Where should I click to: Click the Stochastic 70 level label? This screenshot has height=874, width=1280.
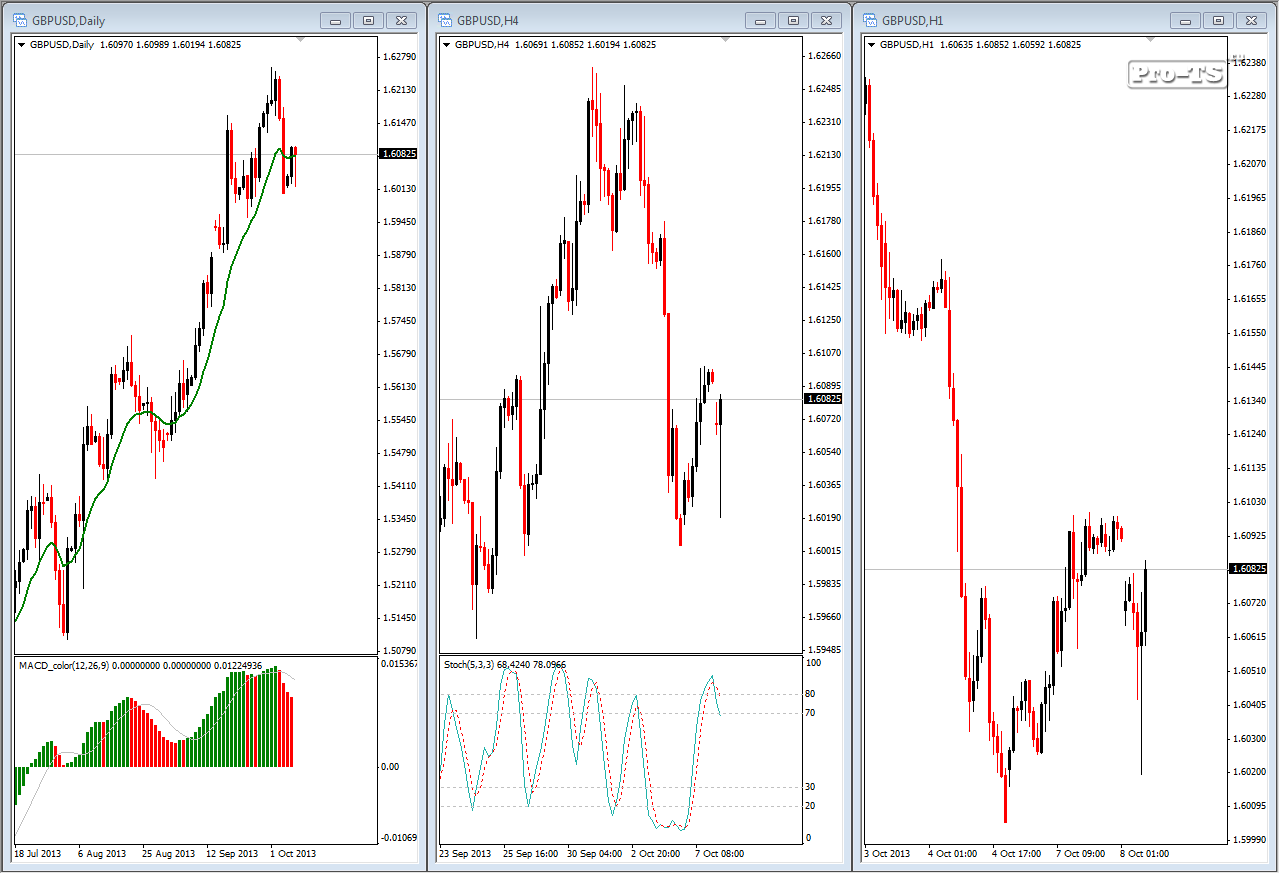click(x=810, y=713)
